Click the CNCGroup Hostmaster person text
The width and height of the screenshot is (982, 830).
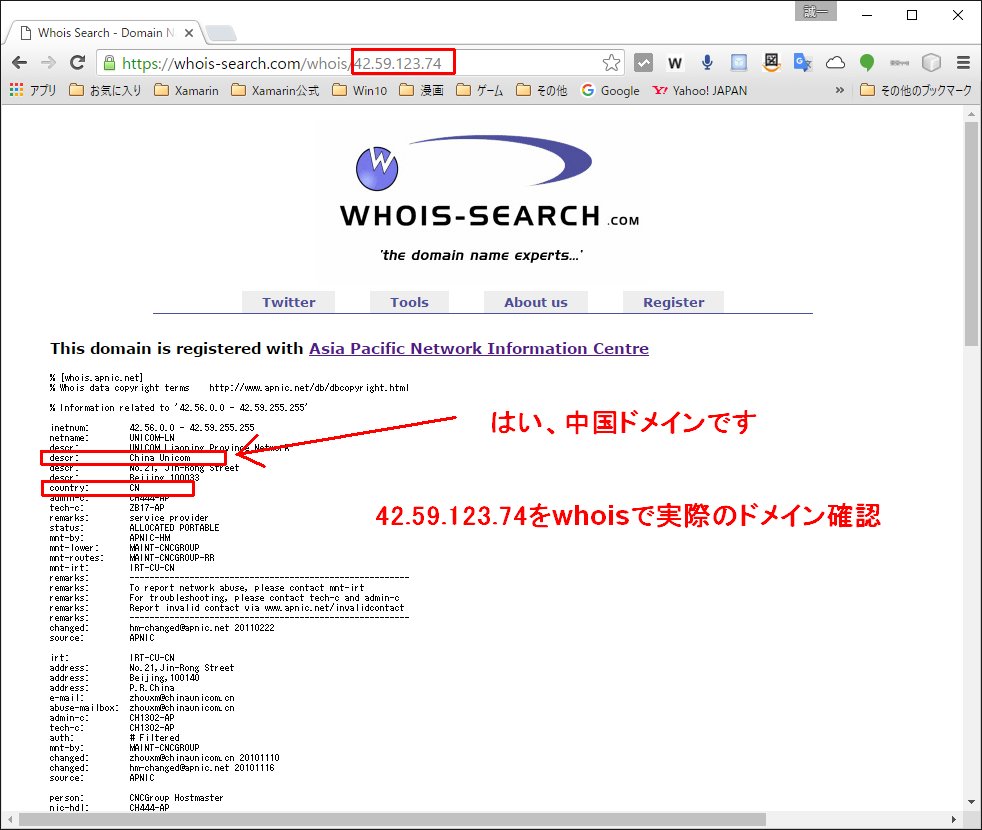coord(177,798)
